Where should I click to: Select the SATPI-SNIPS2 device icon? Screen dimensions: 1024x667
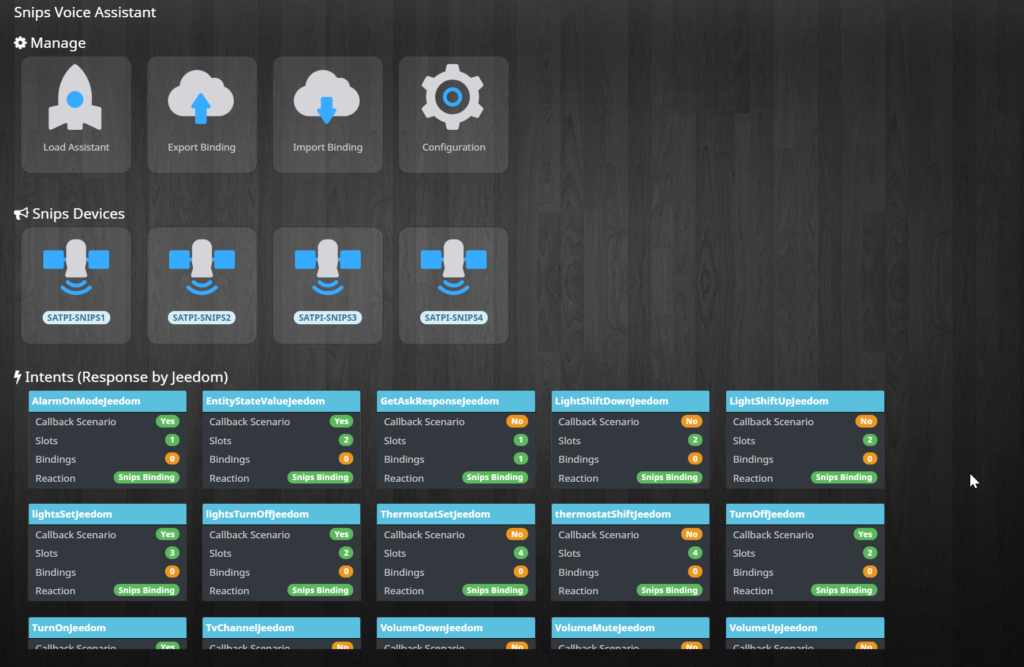202,267
